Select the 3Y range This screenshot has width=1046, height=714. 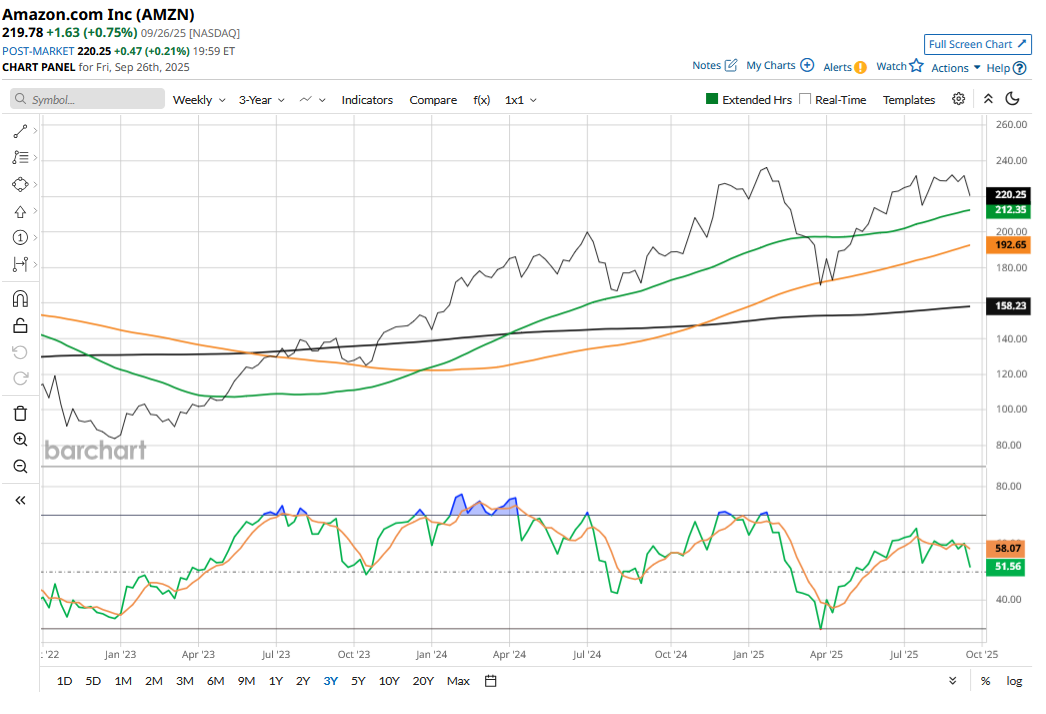tap(330, 681)
